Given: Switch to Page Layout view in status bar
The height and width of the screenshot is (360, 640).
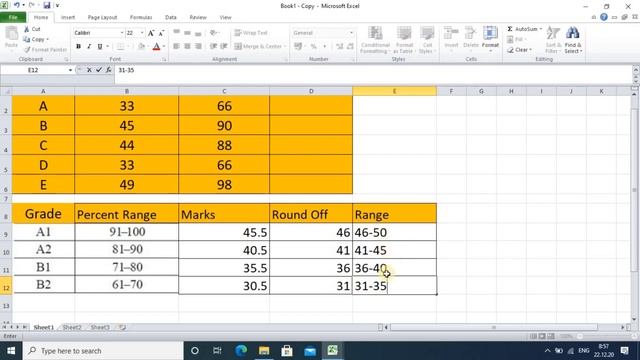Looking at the screenshot, I should coord(542,336).
